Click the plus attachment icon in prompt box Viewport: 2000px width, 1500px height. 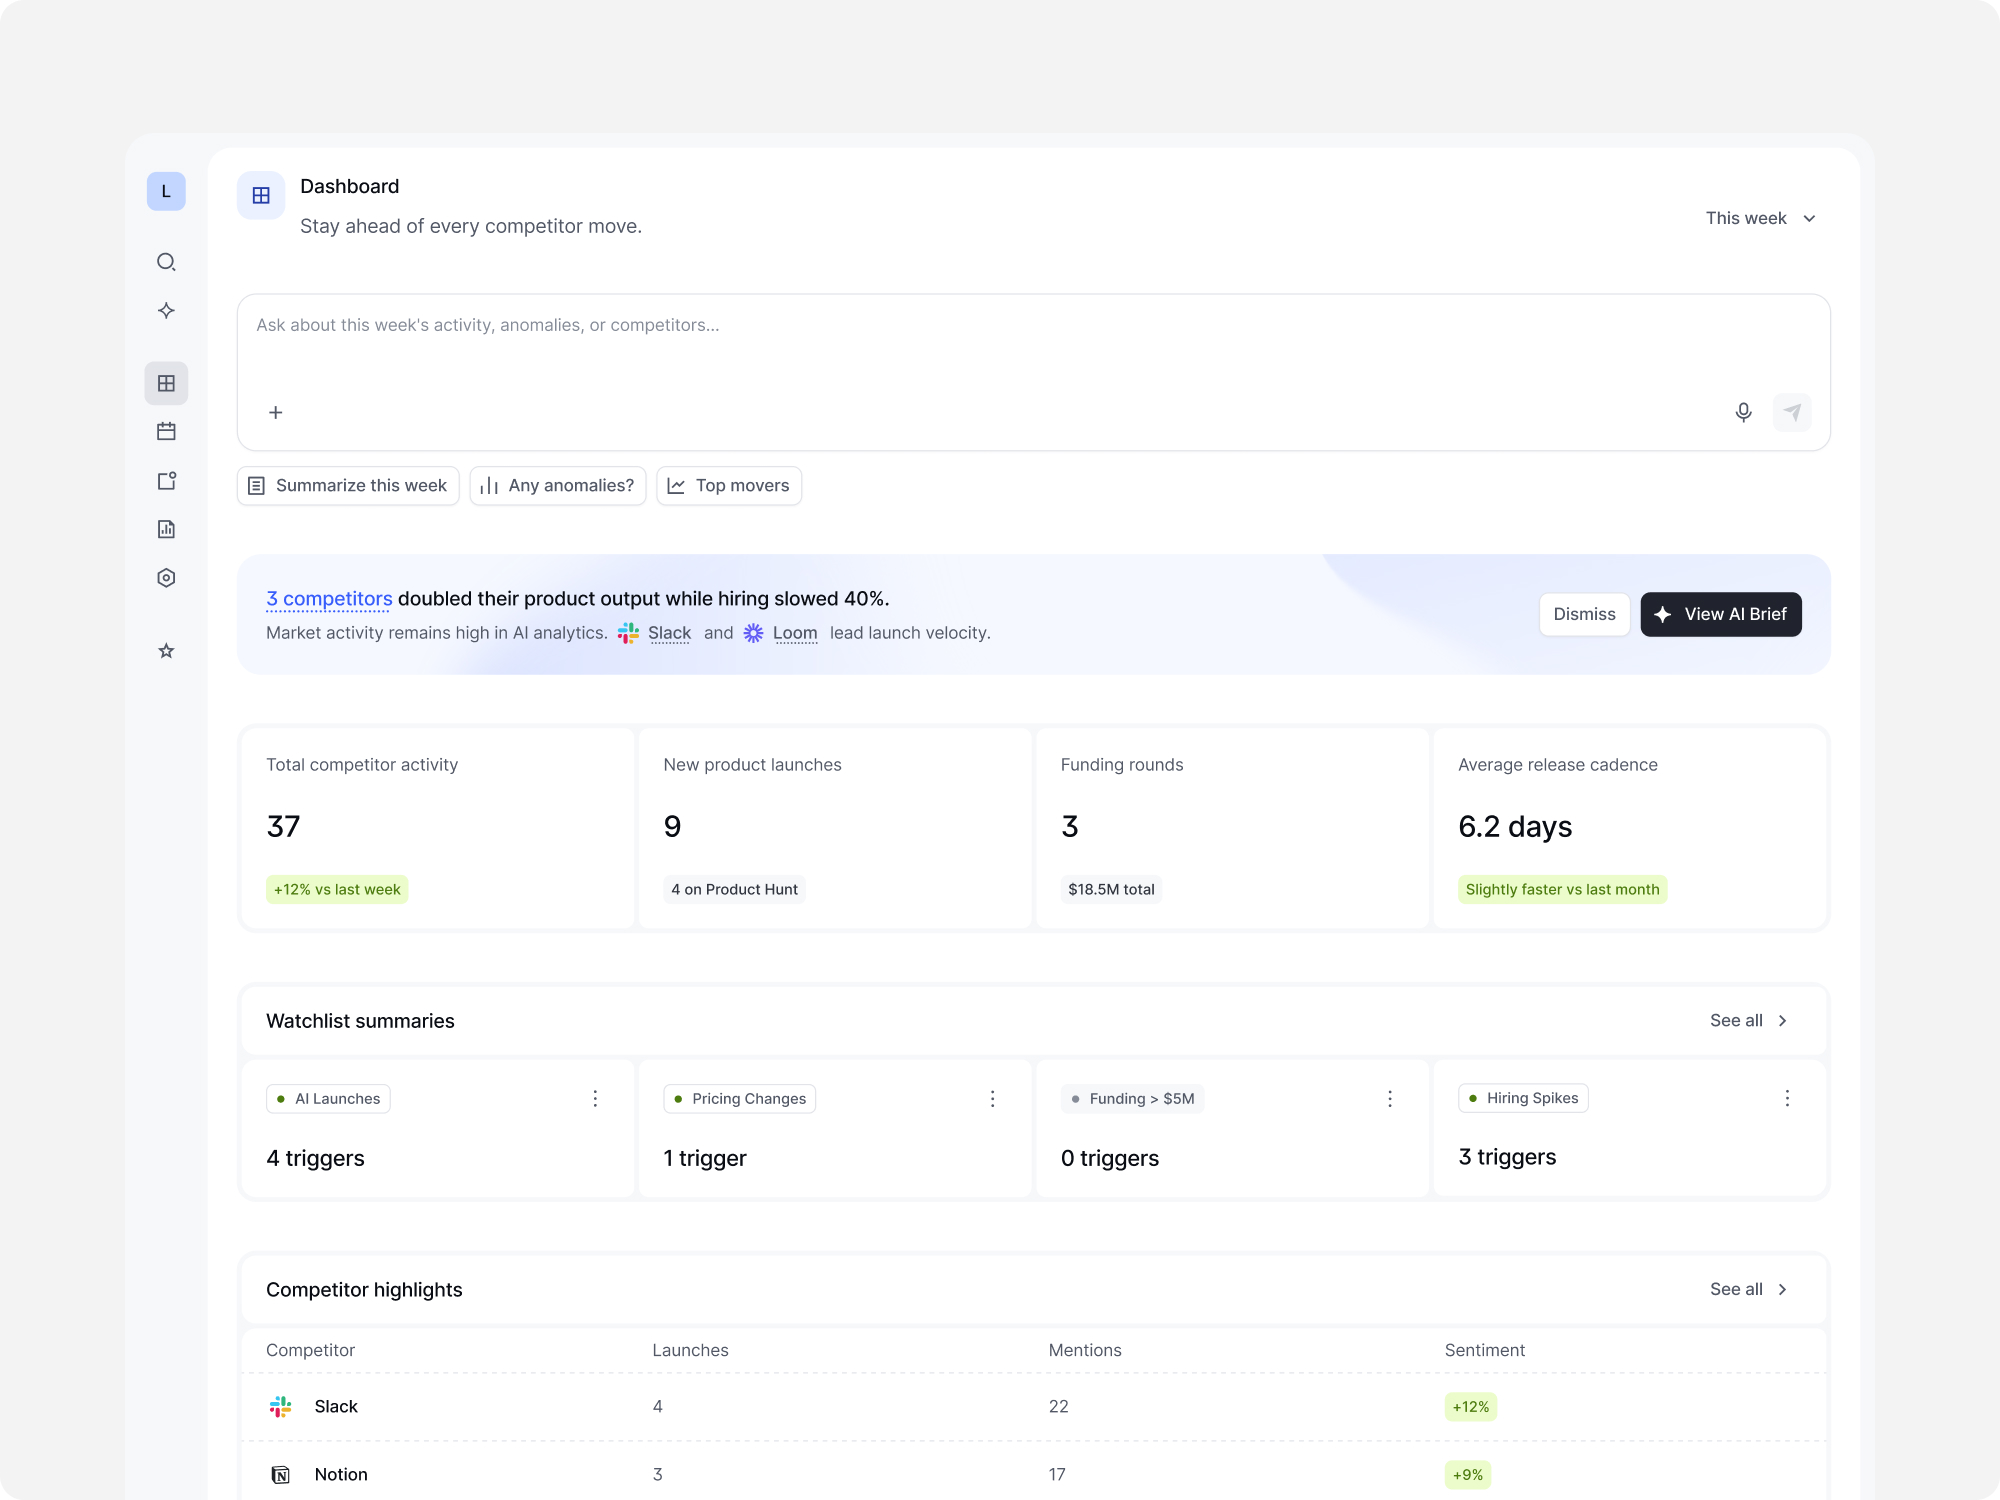(276, 412)
